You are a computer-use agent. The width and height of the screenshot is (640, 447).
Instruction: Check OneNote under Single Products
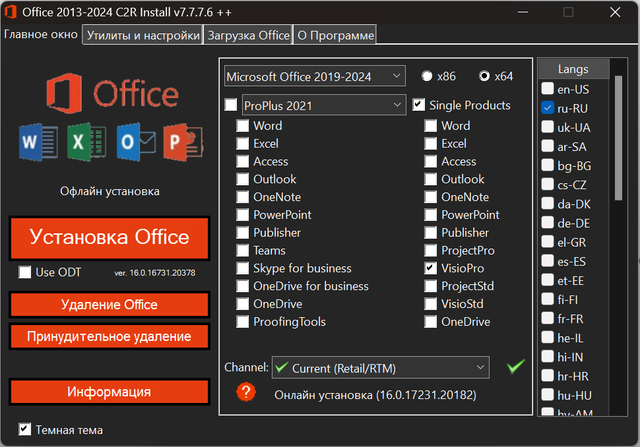(430, 197)
